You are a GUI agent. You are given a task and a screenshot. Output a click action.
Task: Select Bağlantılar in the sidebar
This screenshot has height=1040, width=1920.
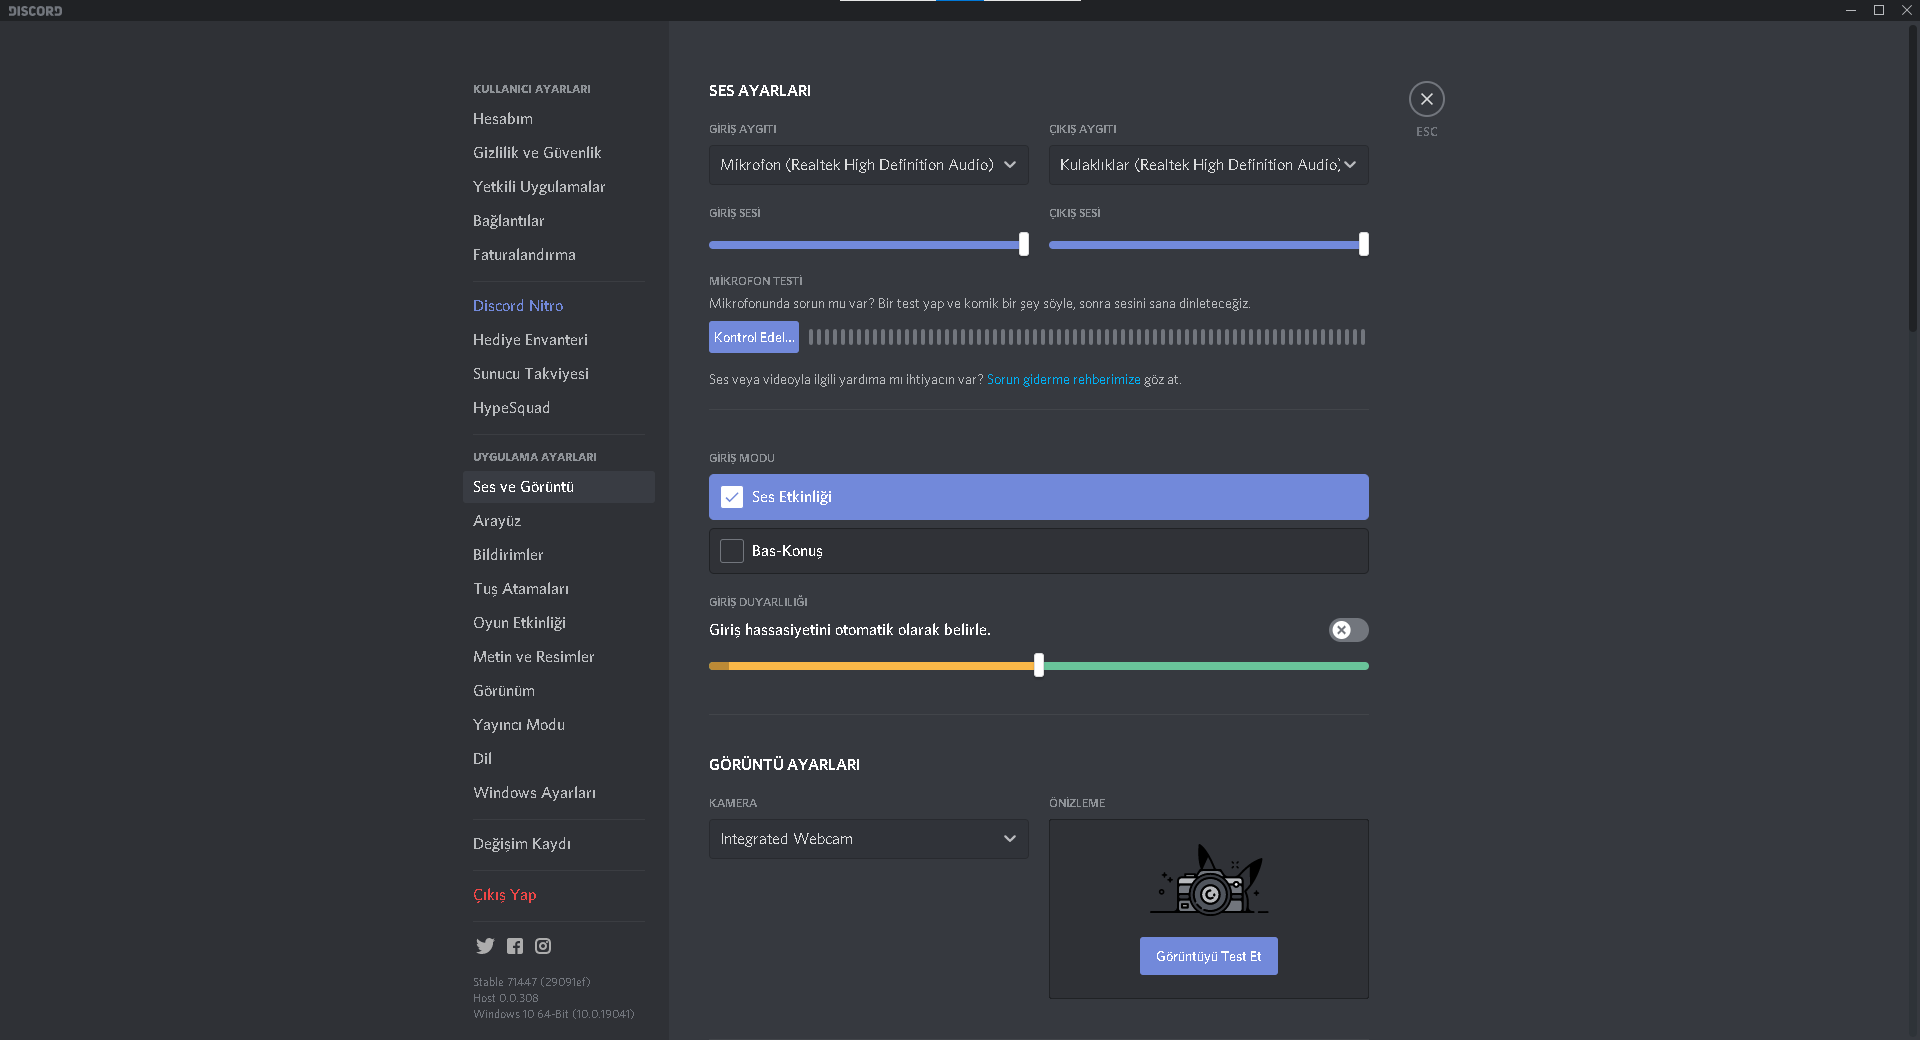click(x=559, y=221)
